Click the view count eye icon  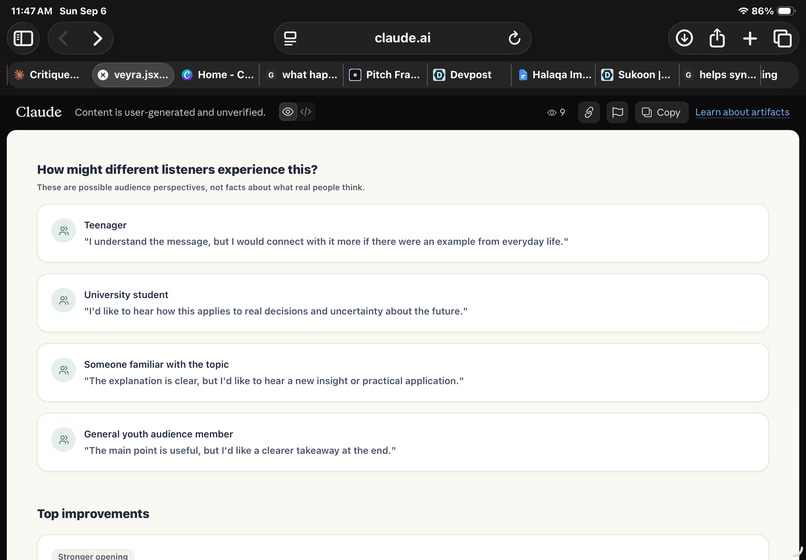tap(552, 112)
